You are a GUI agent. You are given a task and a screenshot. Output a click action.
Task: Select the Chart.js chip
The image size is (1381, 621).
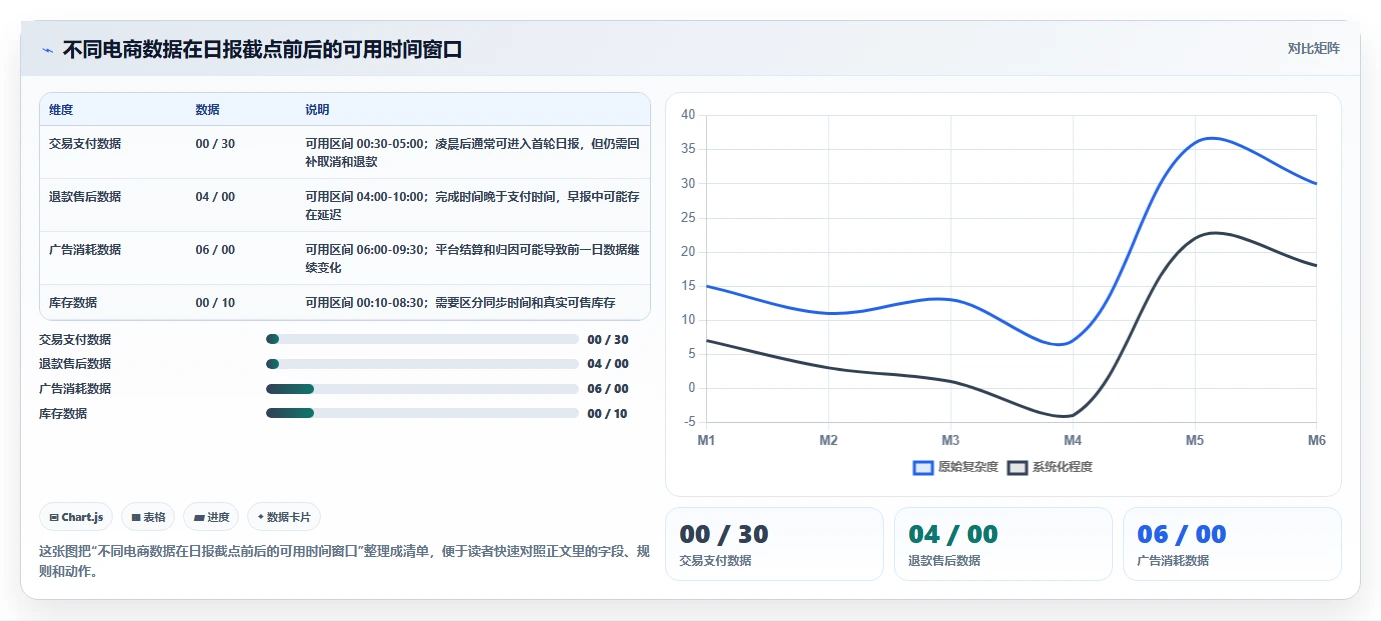(x=76, y=517)
